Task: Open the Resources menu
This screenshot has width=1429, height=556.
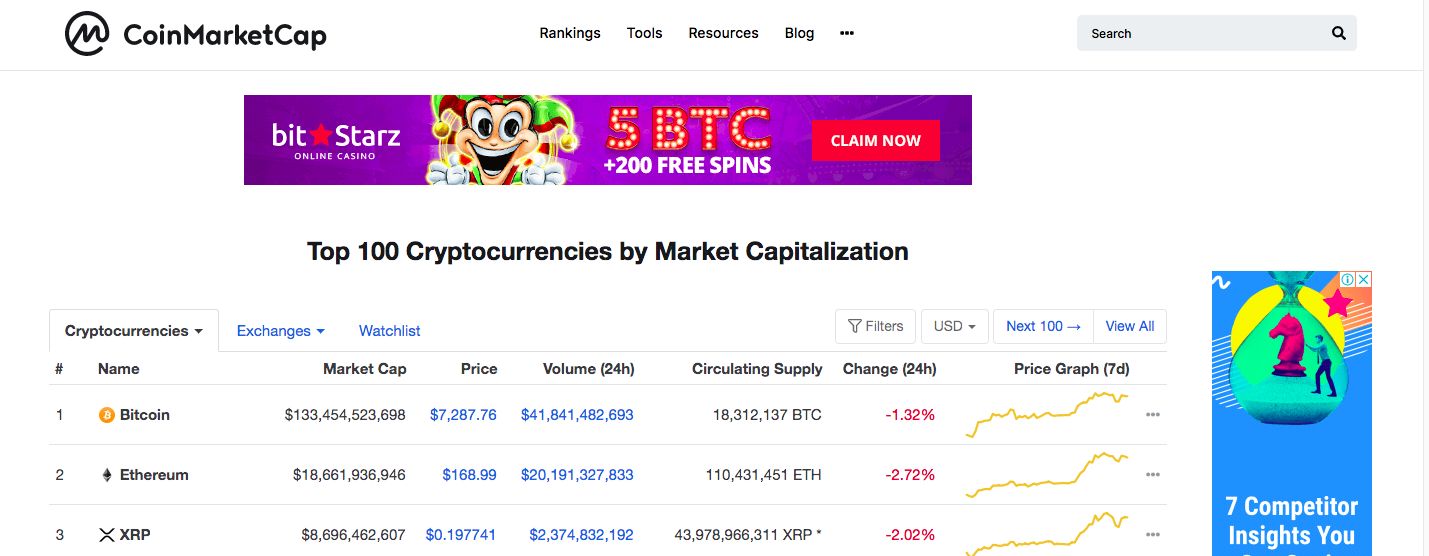Action: (723, 33)
